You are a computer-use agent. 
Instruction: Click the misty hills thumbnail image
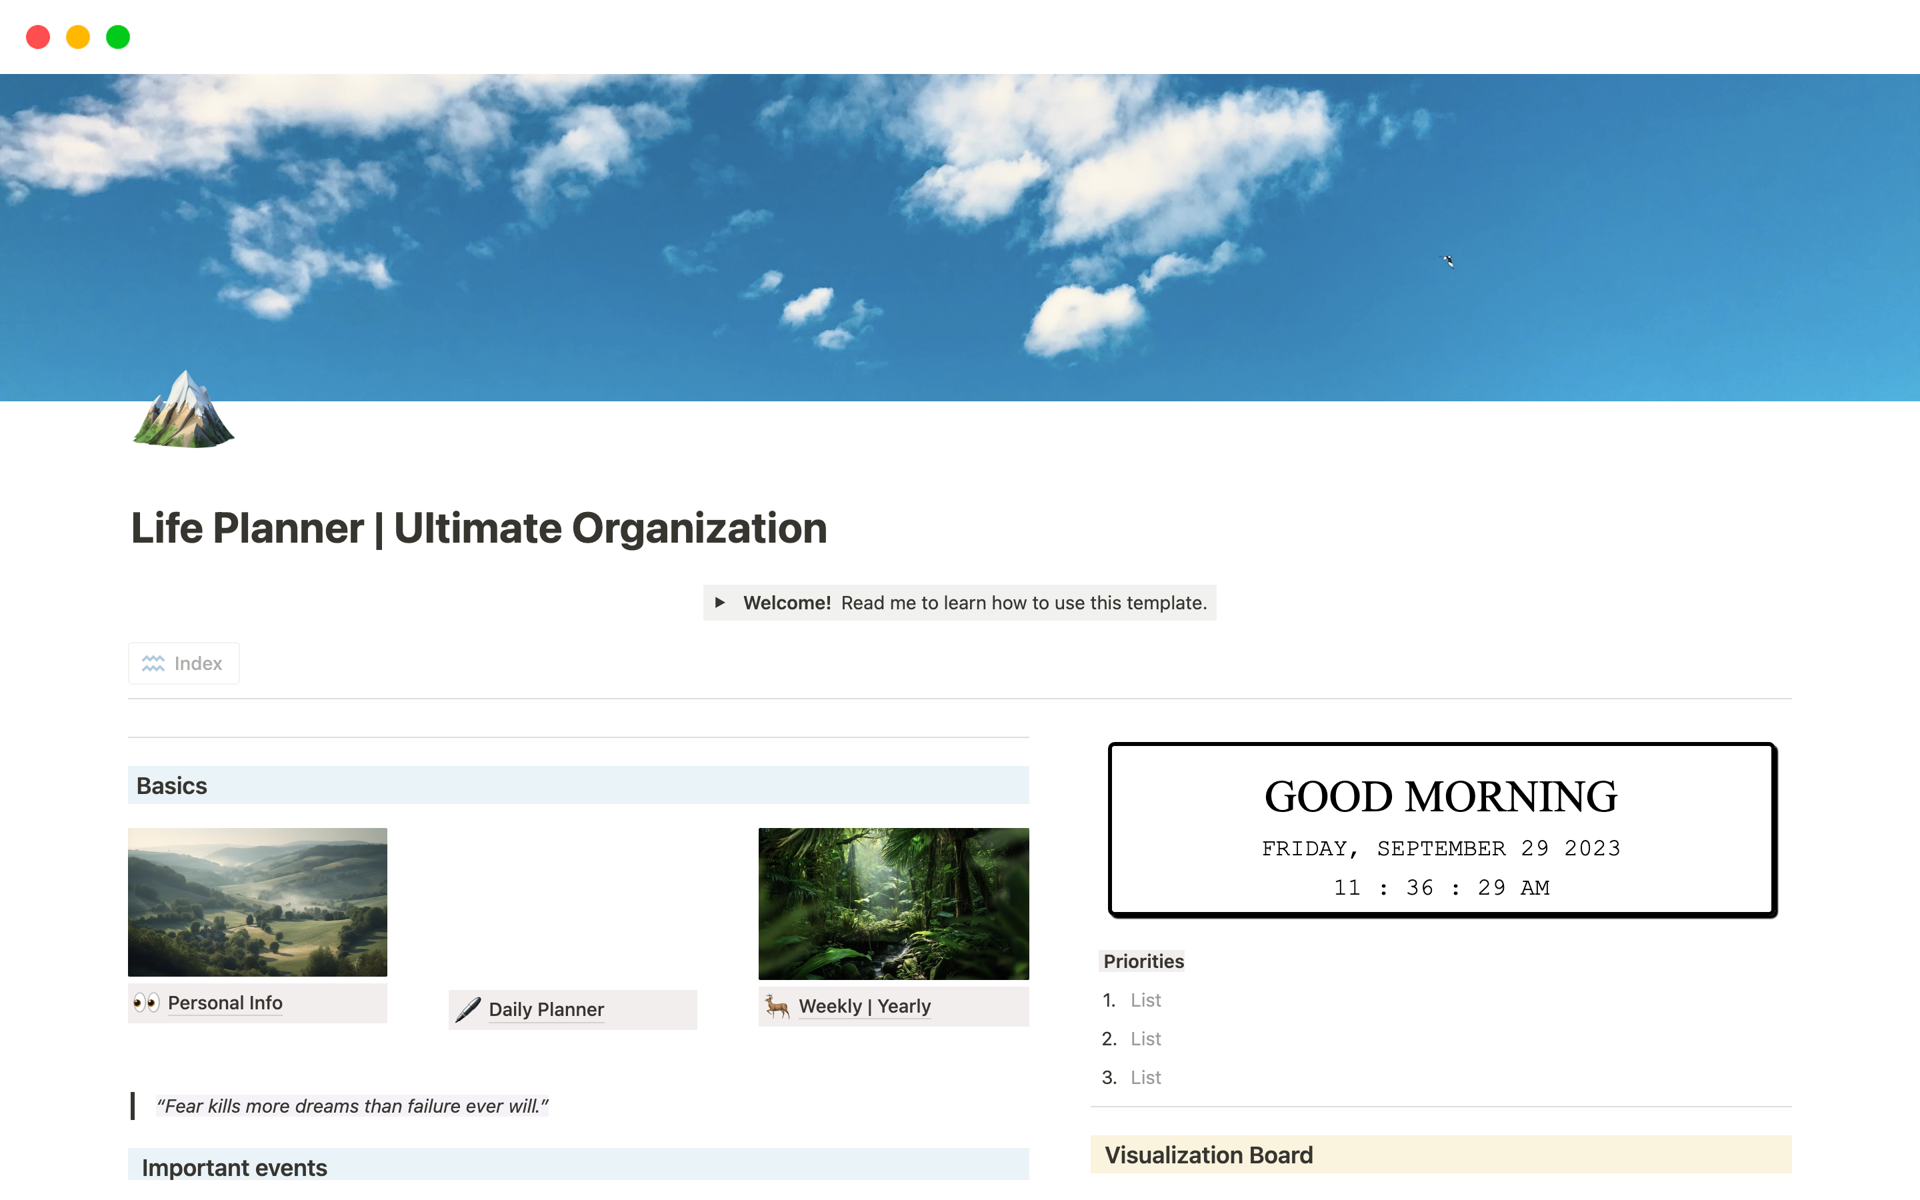[257, 902]
